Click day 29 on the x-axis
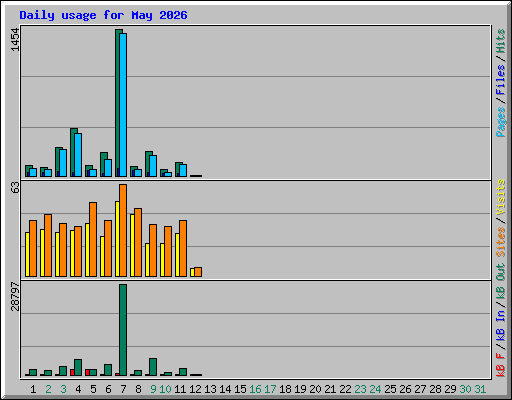The height and width of the screenshot is (400, 512). click(x=450, y=389)
